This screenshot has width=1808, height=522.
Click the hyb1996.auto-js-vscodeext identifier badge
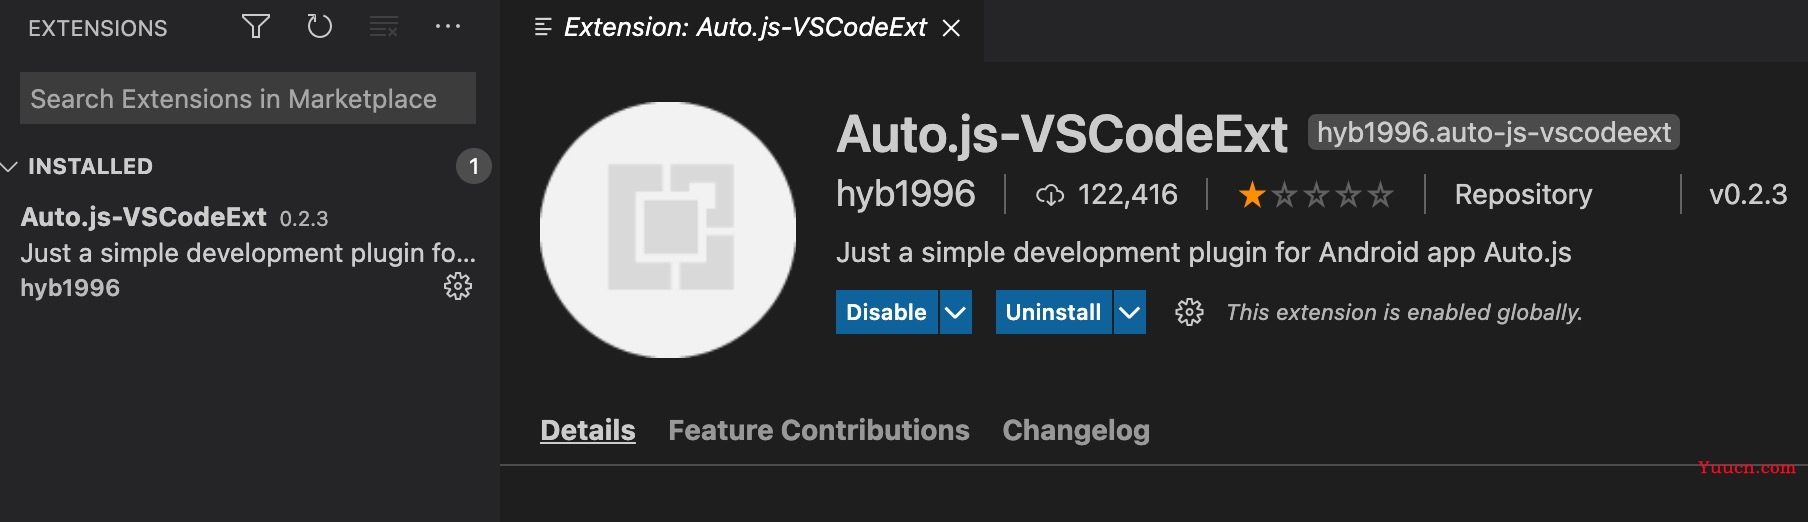coord(1493,132)
